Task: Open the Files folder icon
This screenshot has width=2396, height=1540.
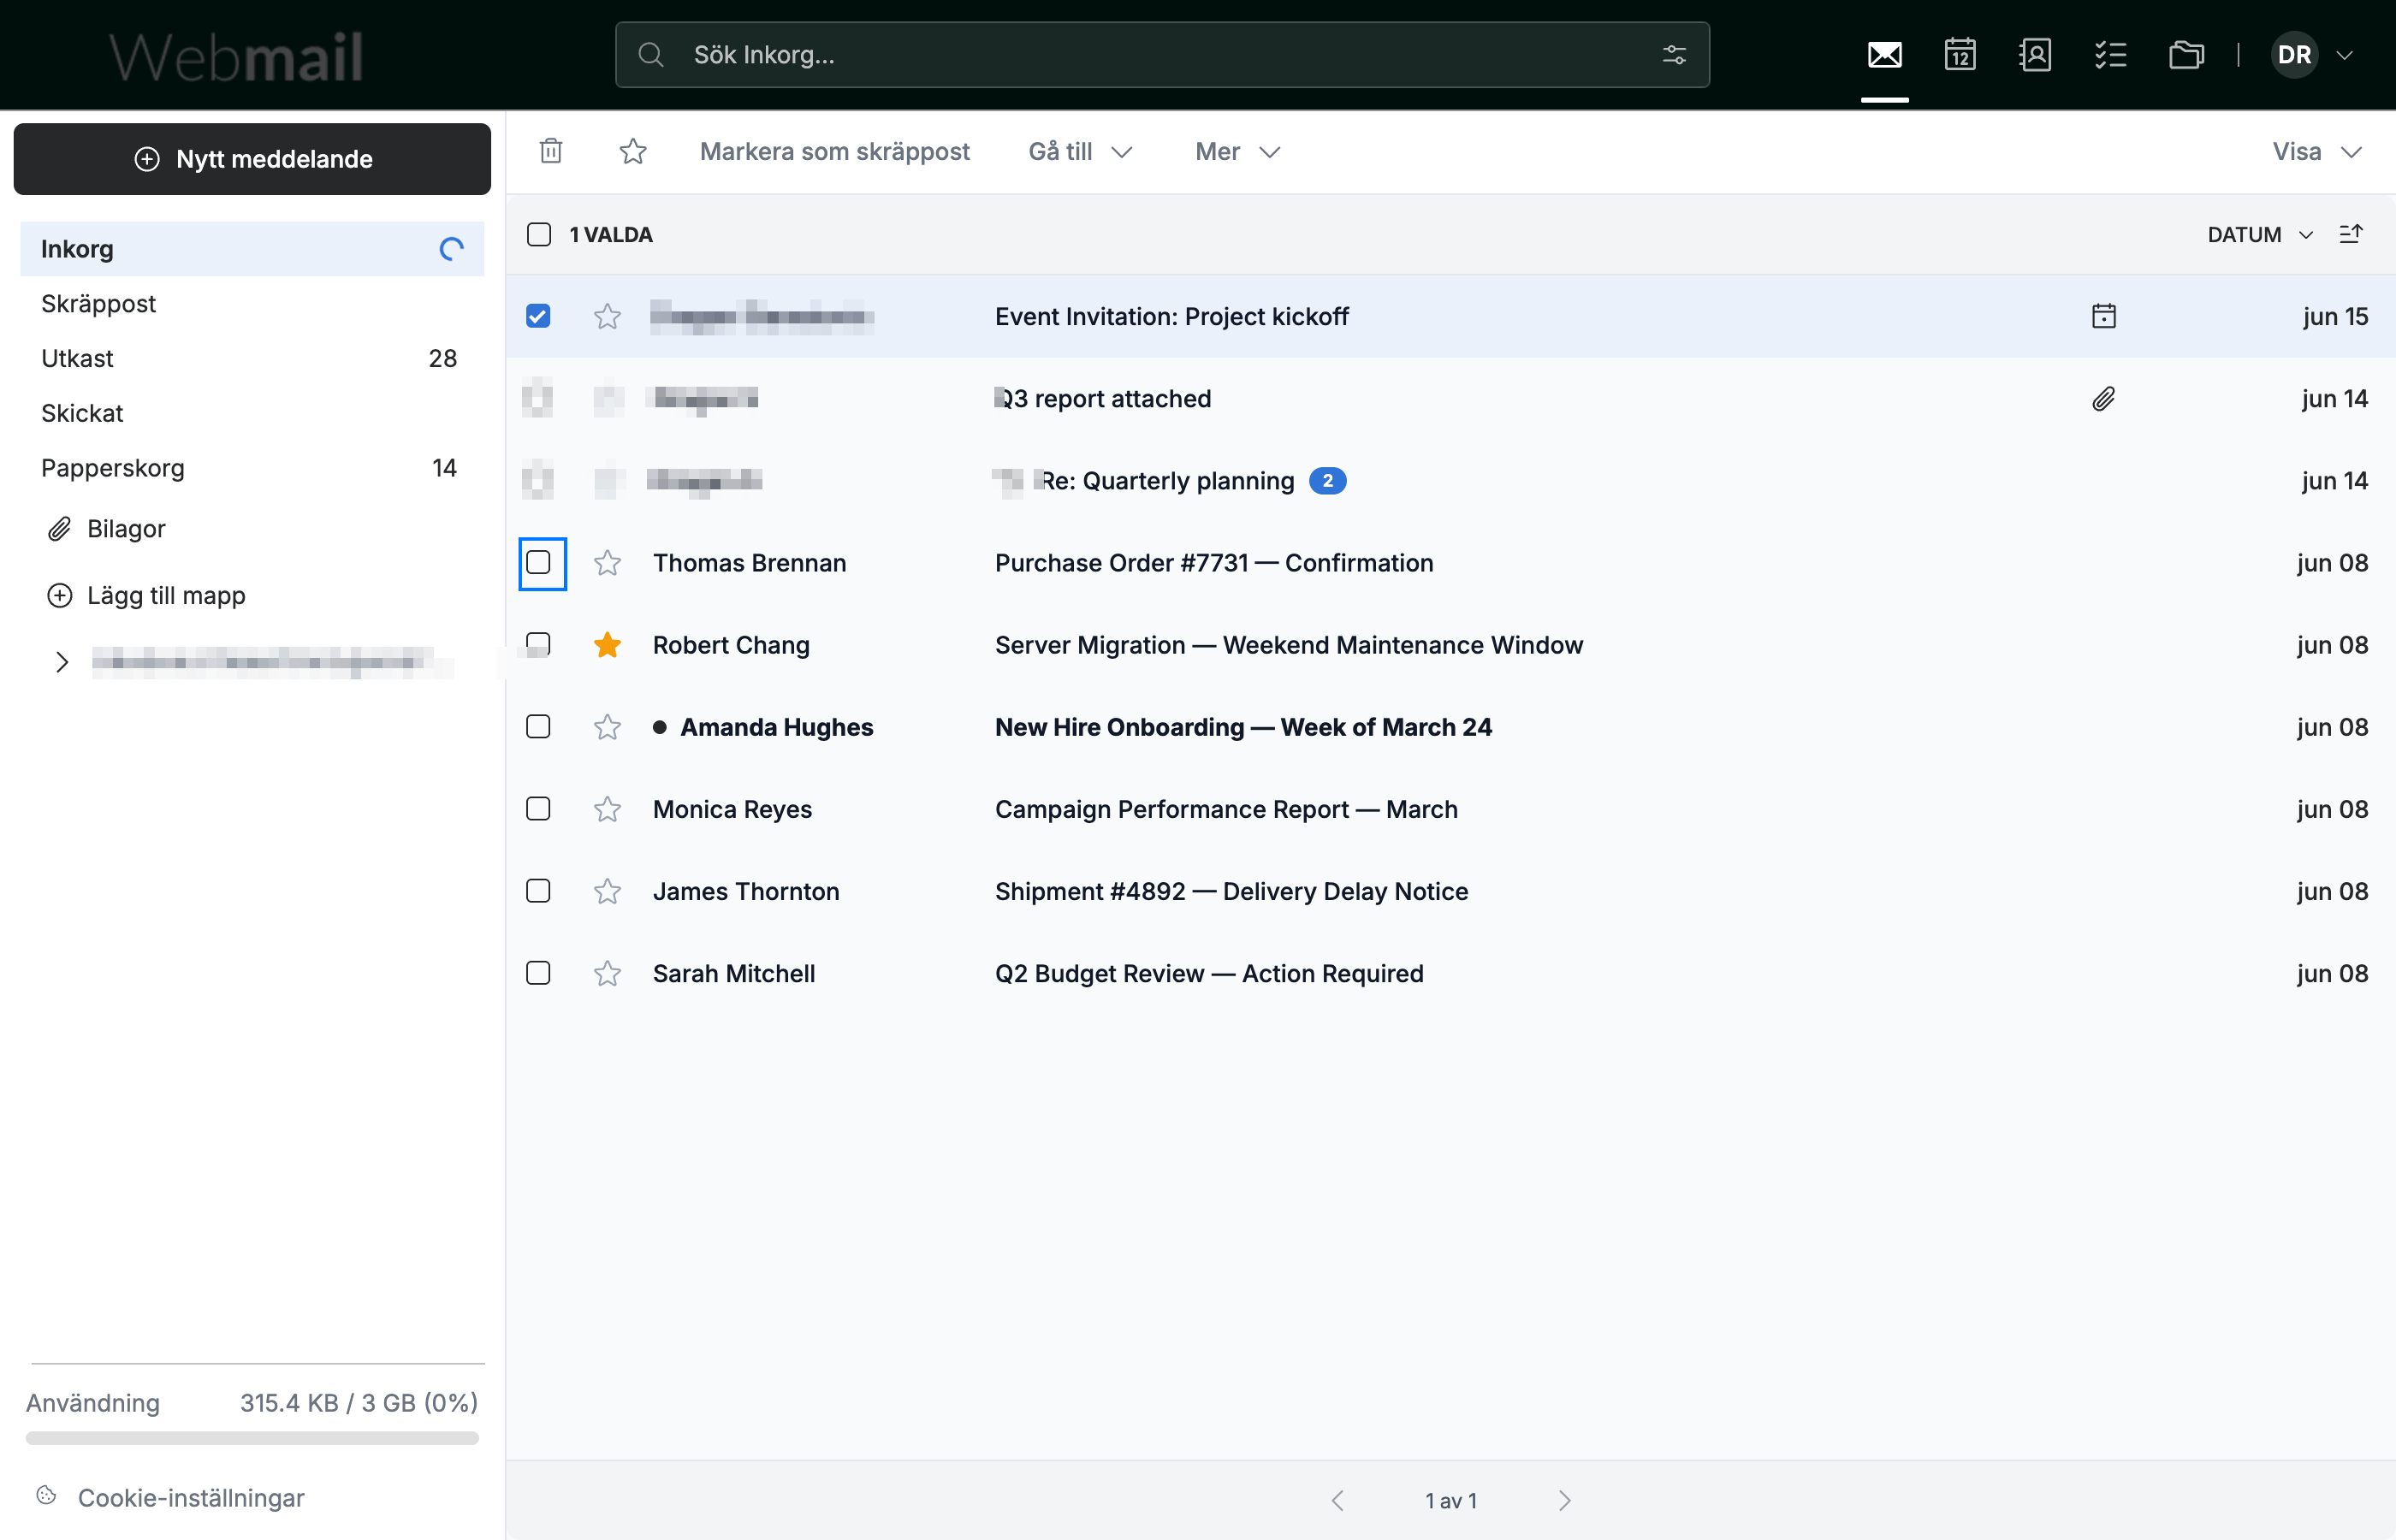Action: tap(2186, 55)
